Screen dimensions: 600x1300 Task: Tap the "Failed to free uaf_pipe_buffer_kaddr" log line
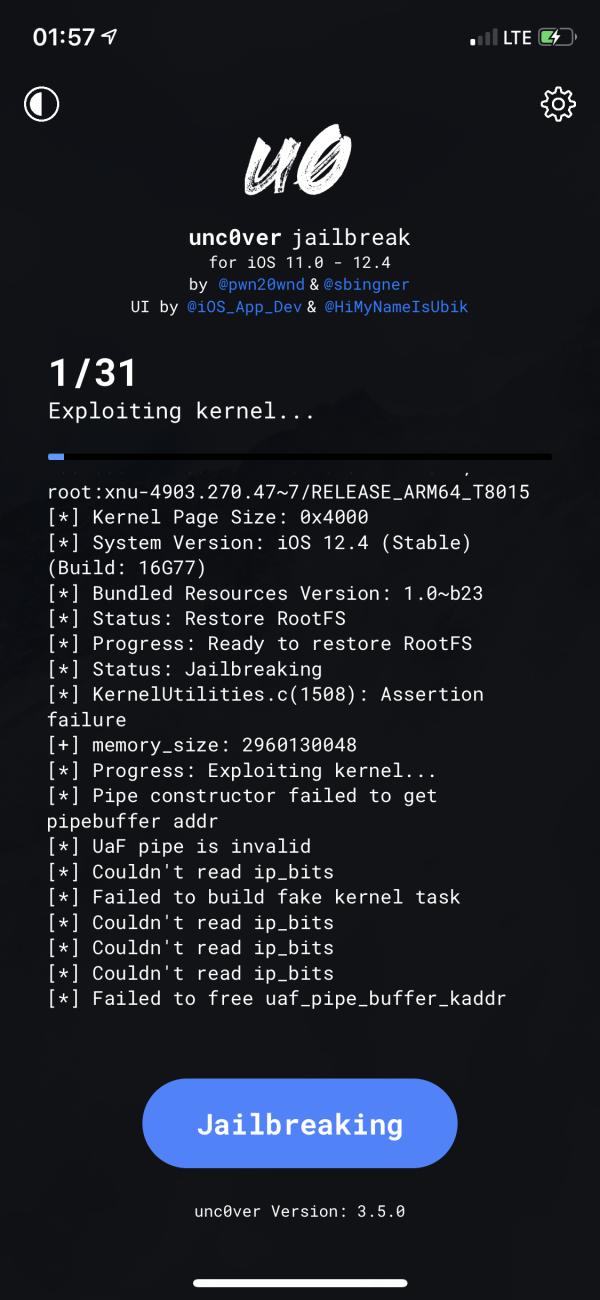coord(277,998)
